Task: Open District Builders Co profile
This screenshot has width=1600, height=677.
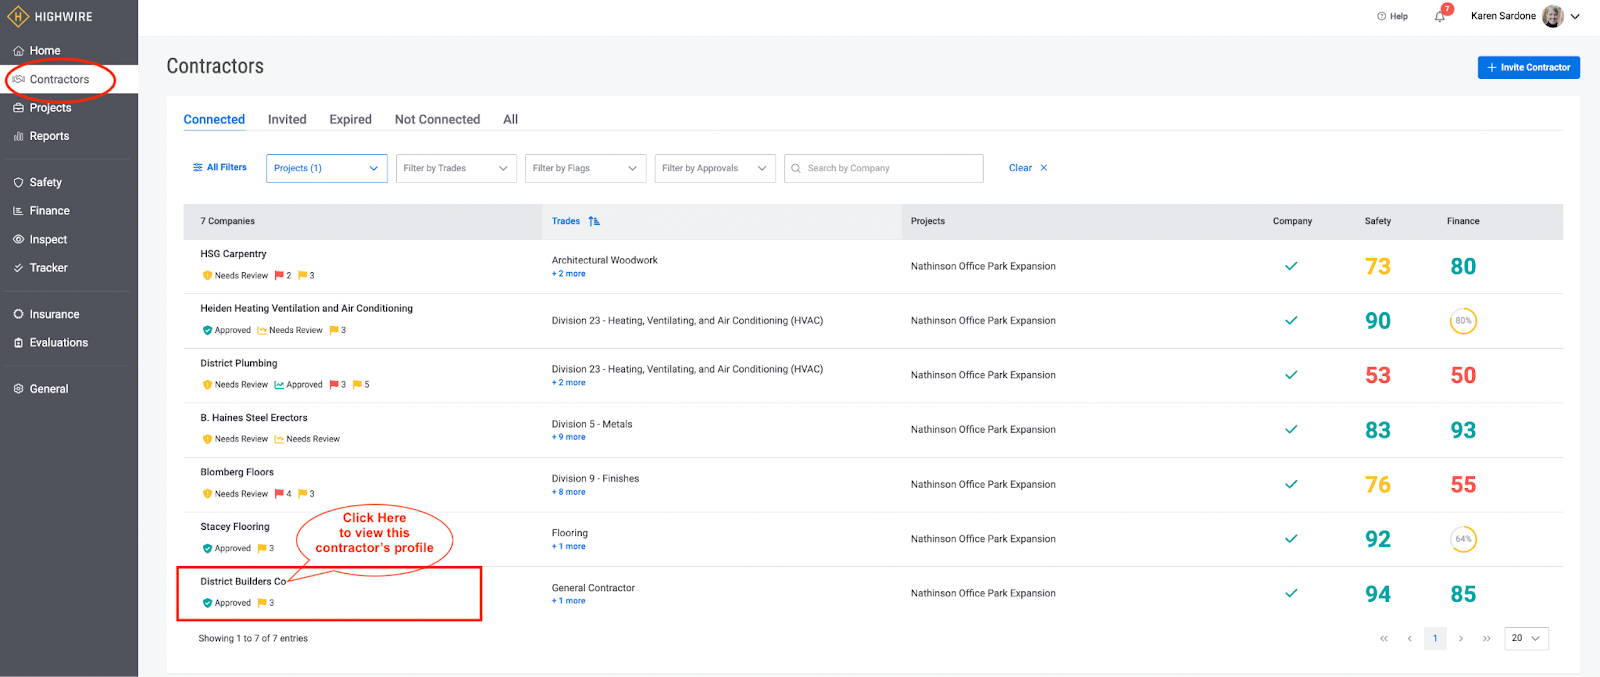Action: click(x=243, y=581)
